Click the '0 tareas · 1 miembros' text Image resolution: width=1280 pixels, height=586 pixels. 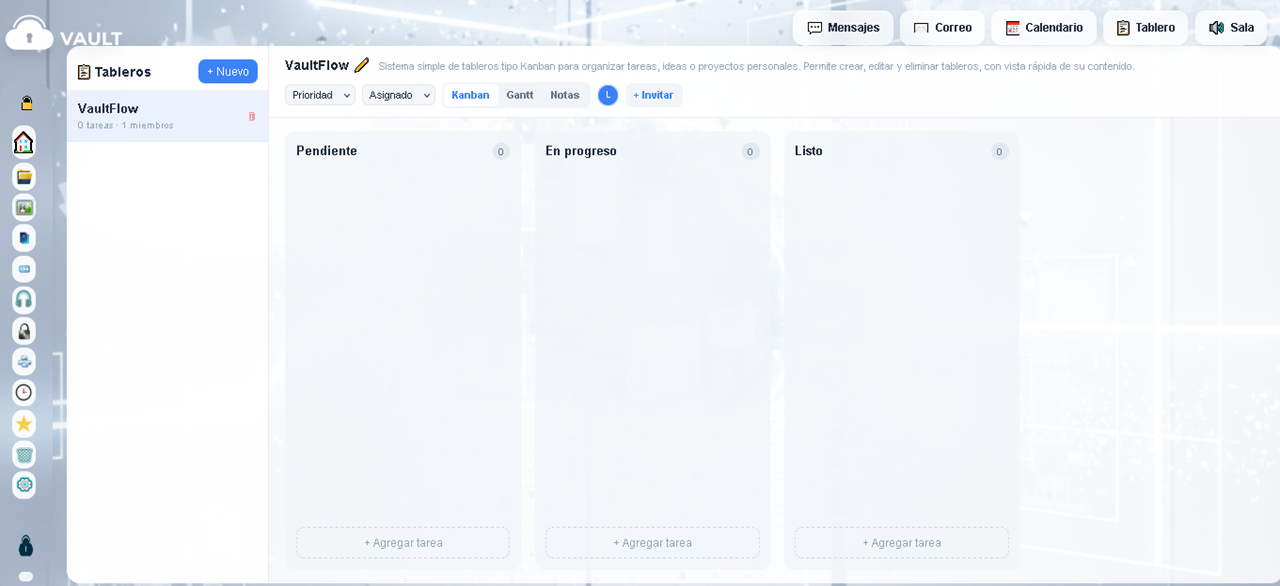point(125,126)
